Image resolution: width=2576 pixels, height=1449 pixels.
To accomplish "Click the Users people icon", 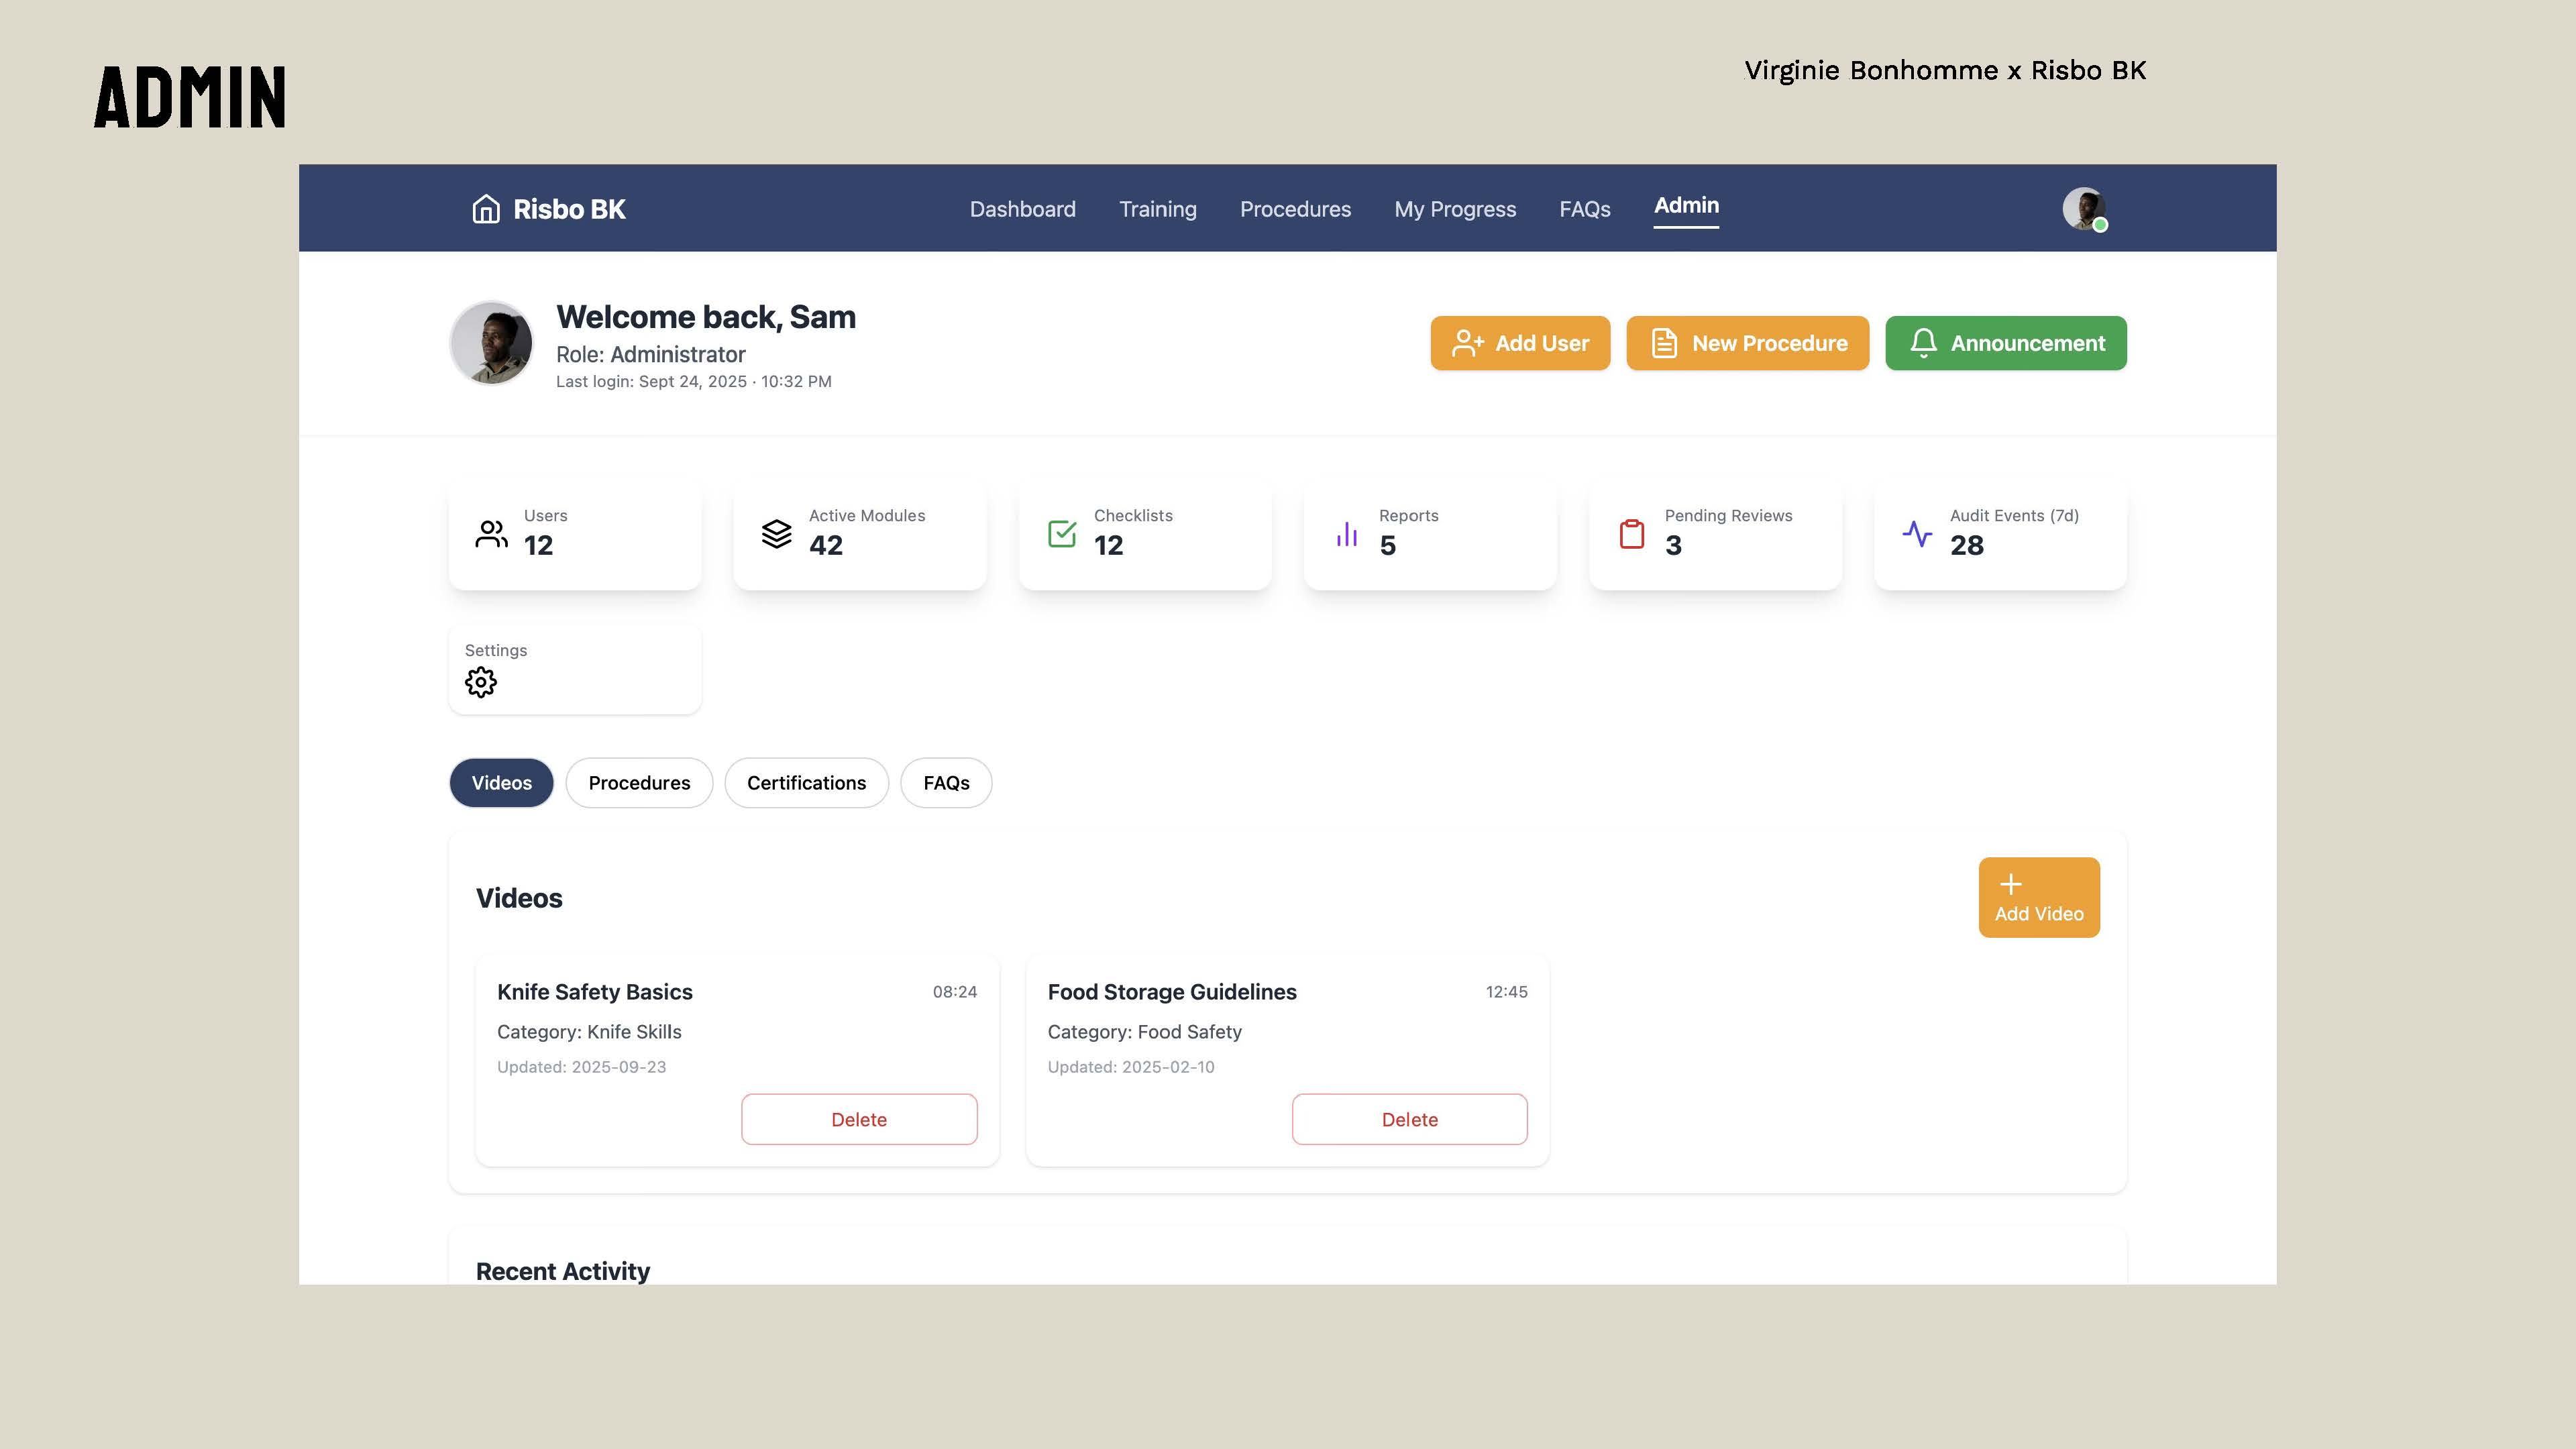I will click(491, 534).
